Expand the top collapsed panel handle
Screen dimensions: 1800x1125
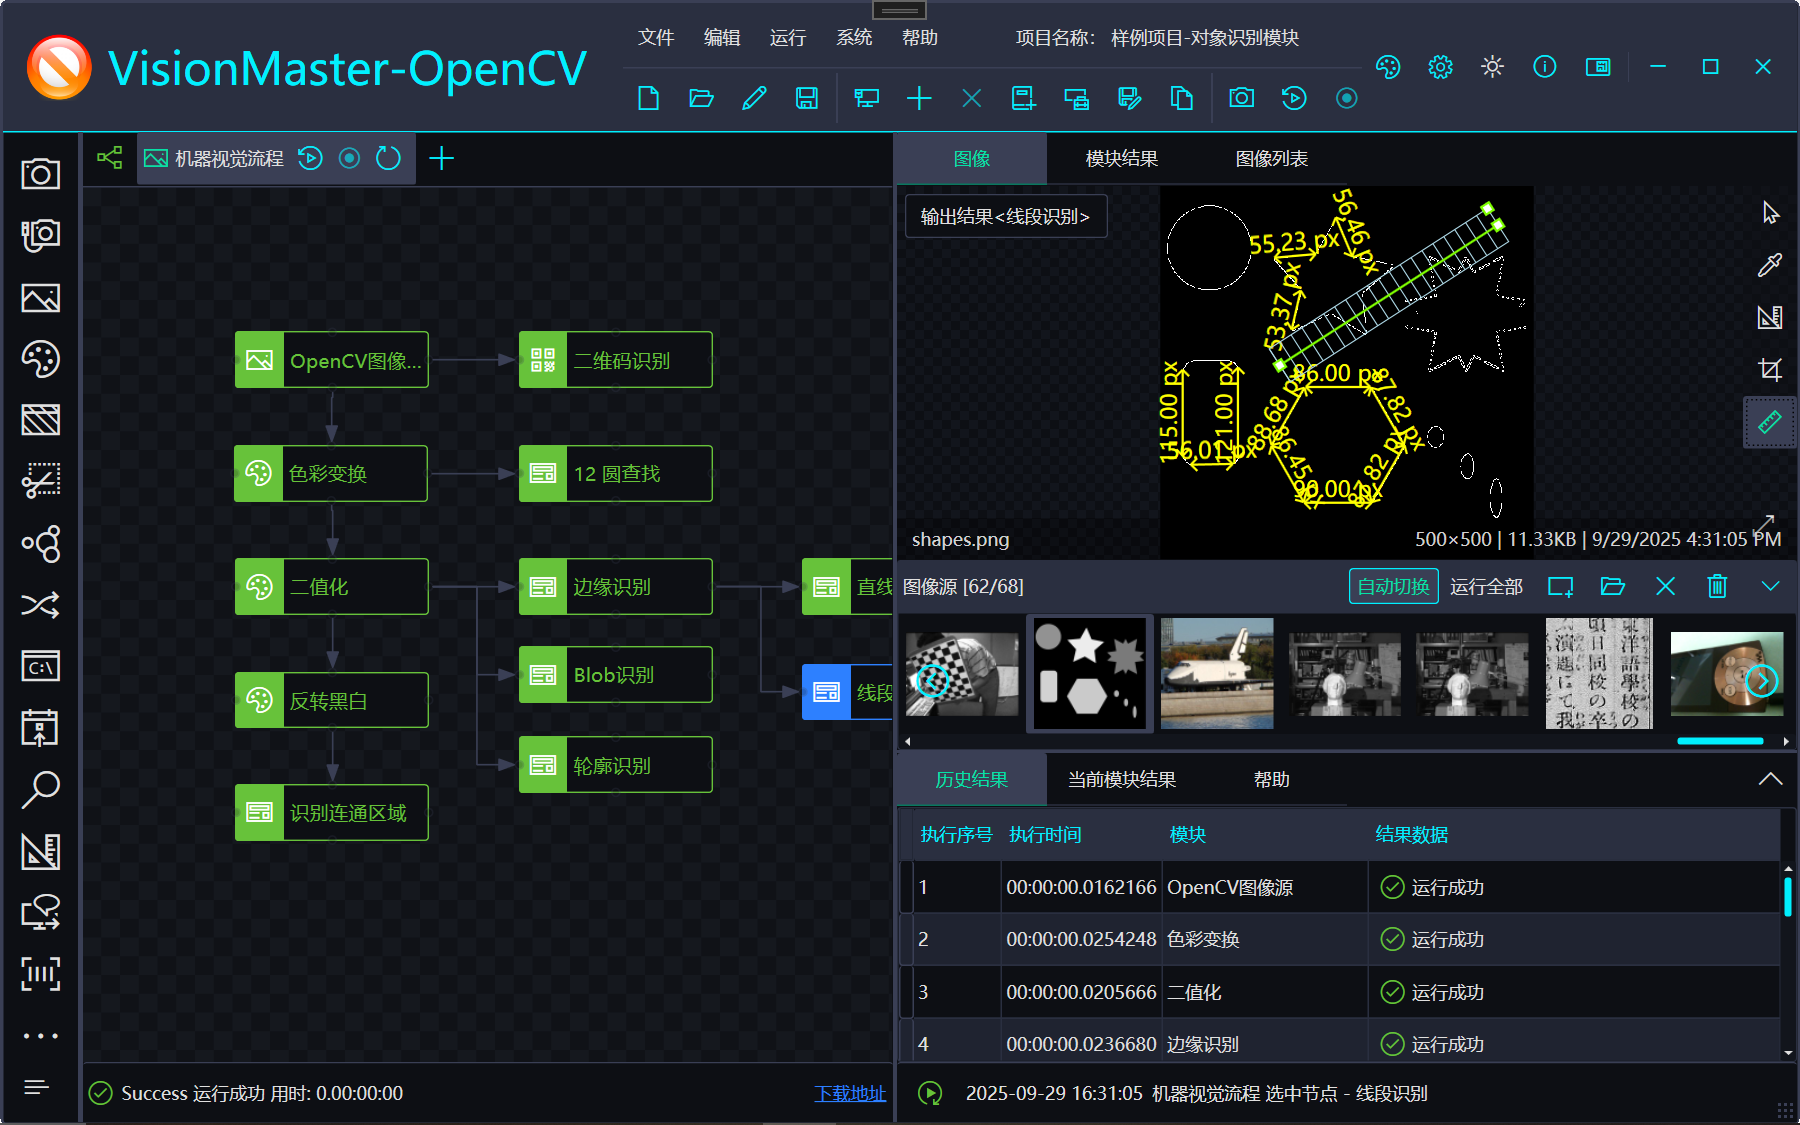[899, 10]
